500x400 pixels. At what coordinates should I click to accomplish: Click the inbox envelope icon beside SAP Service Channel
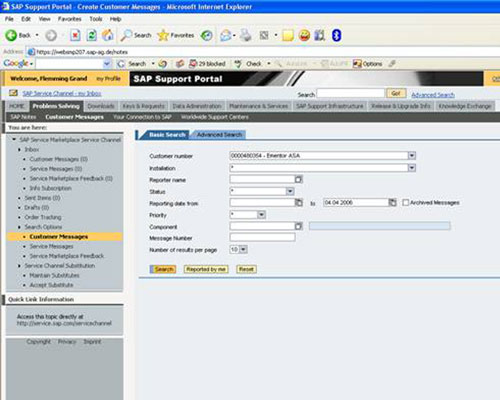click(x=13, y=93)
